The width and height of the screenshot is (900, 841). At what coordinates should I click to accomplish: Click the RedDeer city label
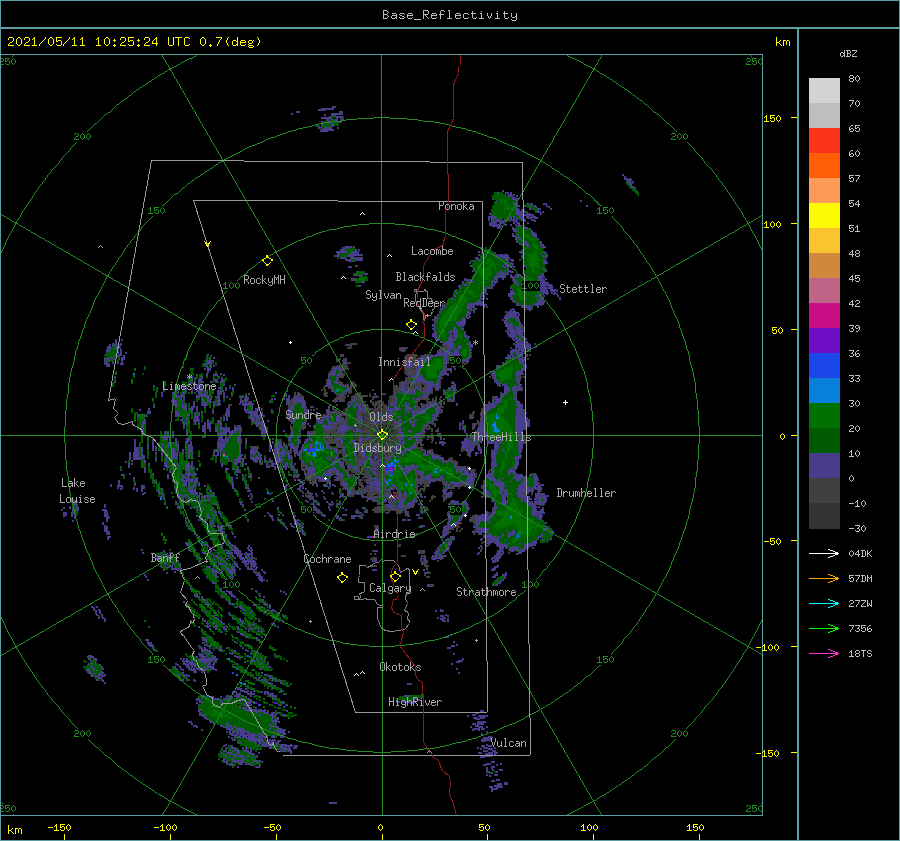pos(424,303)
